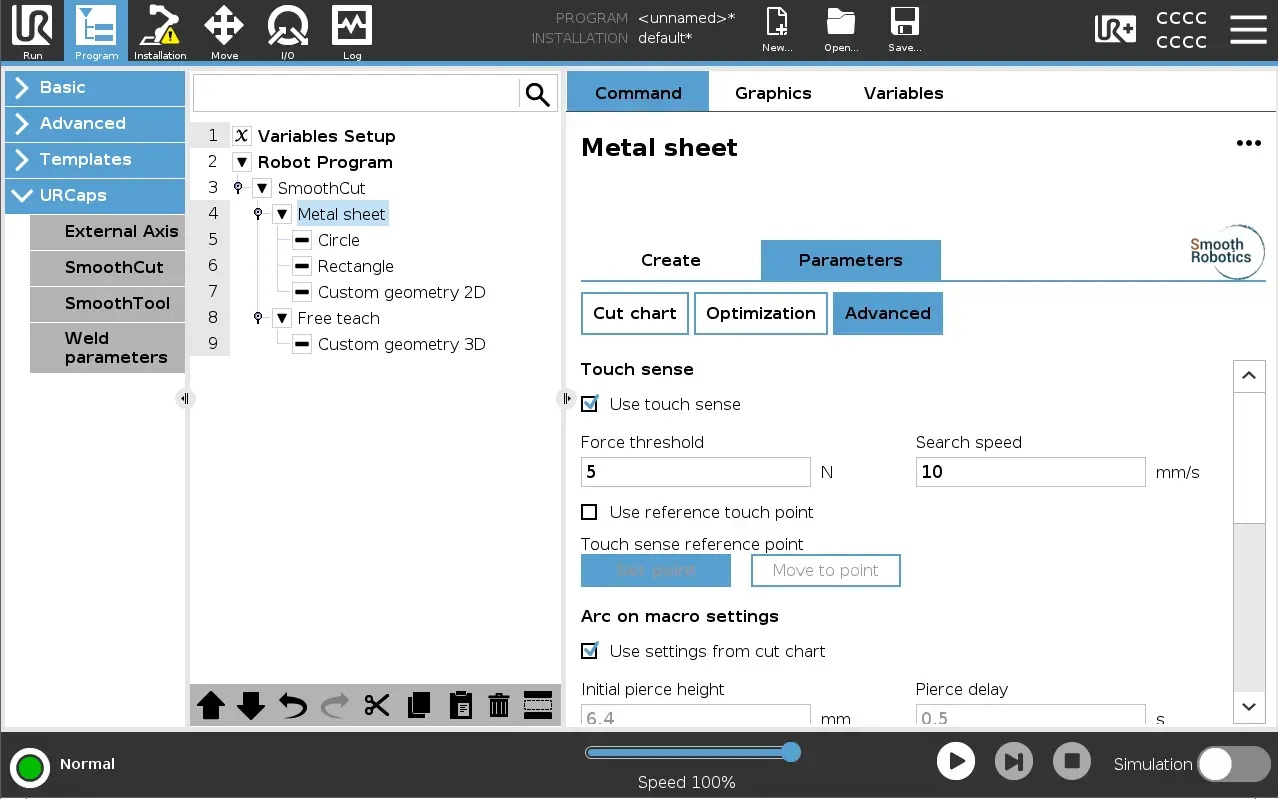Open the Cut chart sub-tab

[x=635, y=313]
